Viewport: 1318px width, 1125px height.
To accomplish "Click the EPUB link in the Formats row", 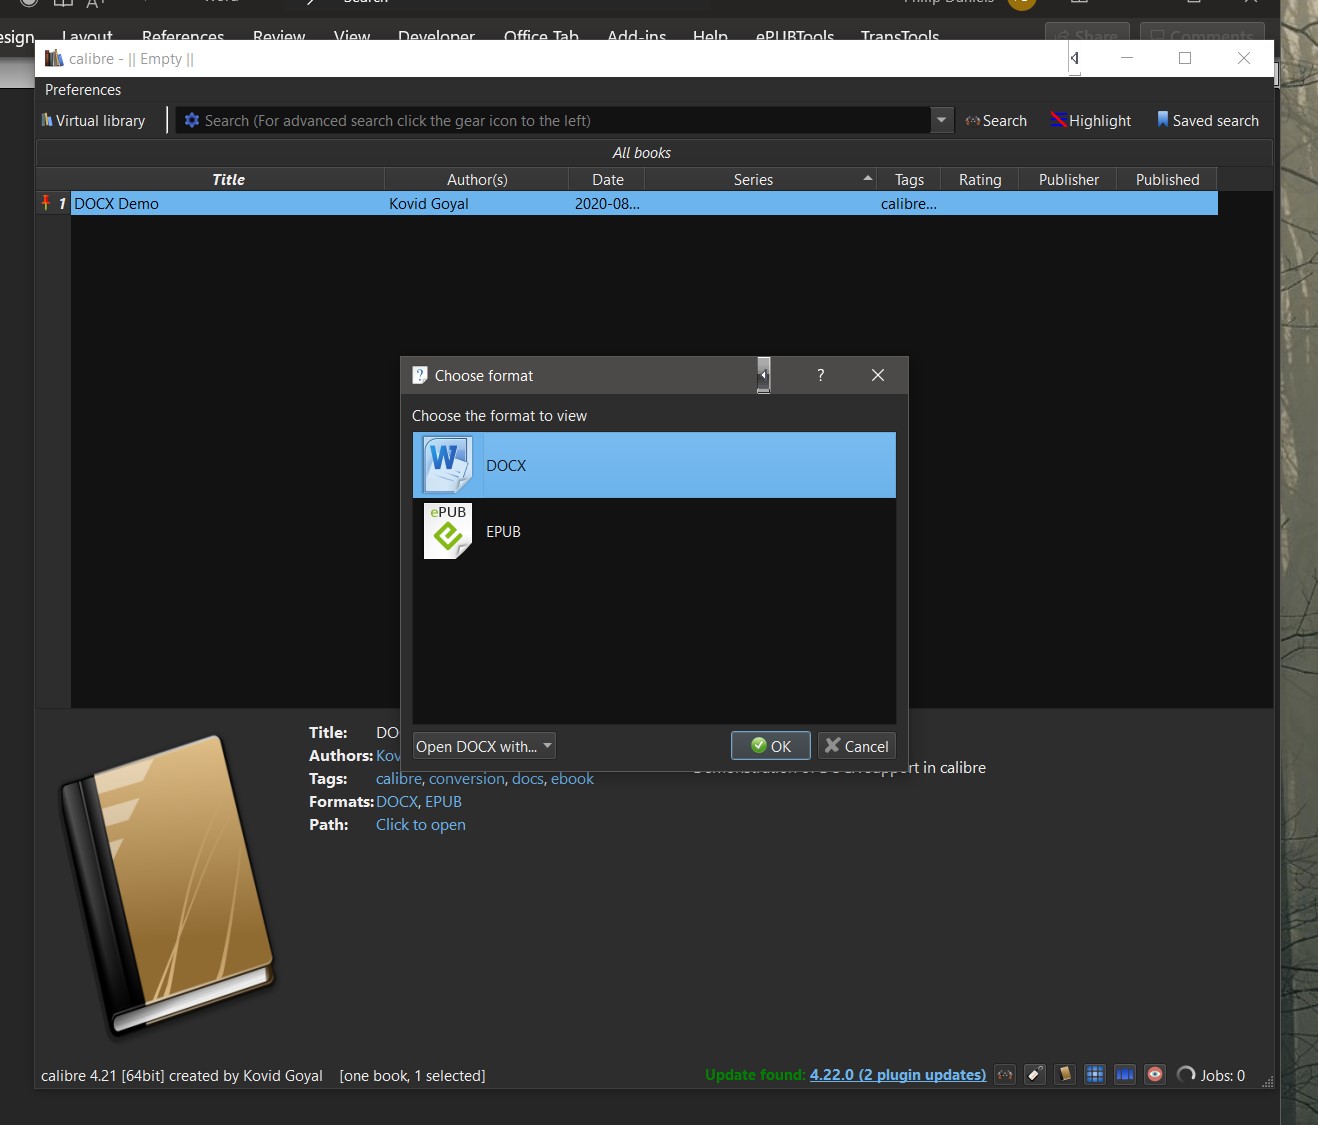I will (443, 802).
